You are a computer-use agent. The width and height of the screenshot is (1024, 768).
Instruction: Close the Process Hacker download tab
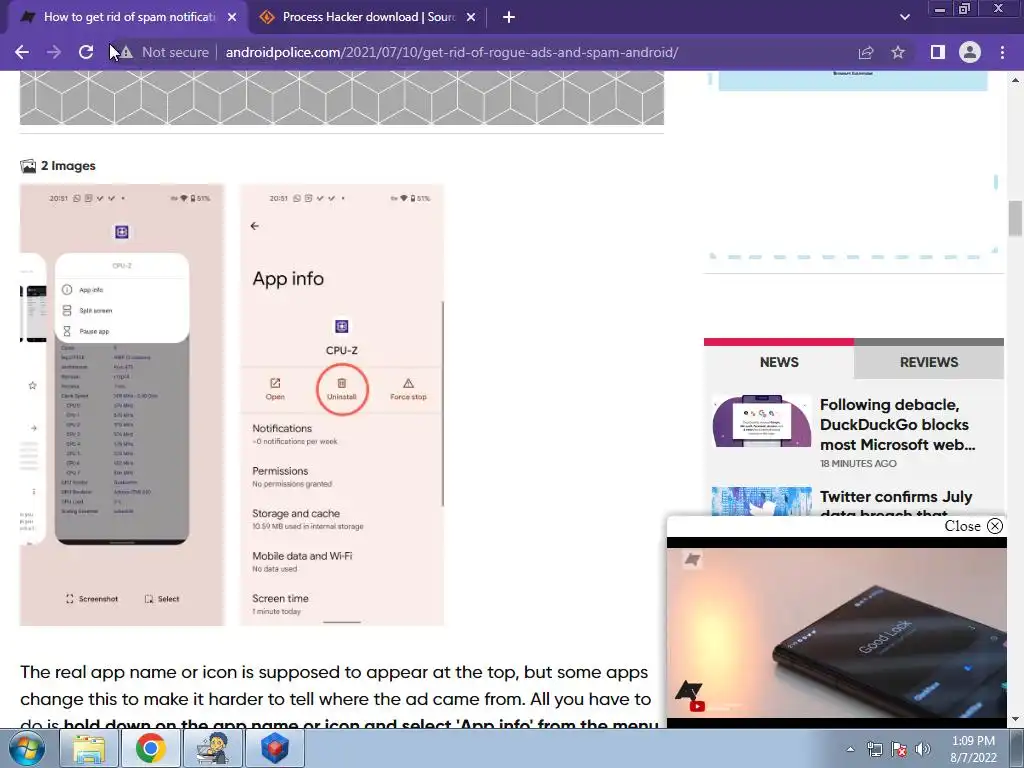(471, 18)
